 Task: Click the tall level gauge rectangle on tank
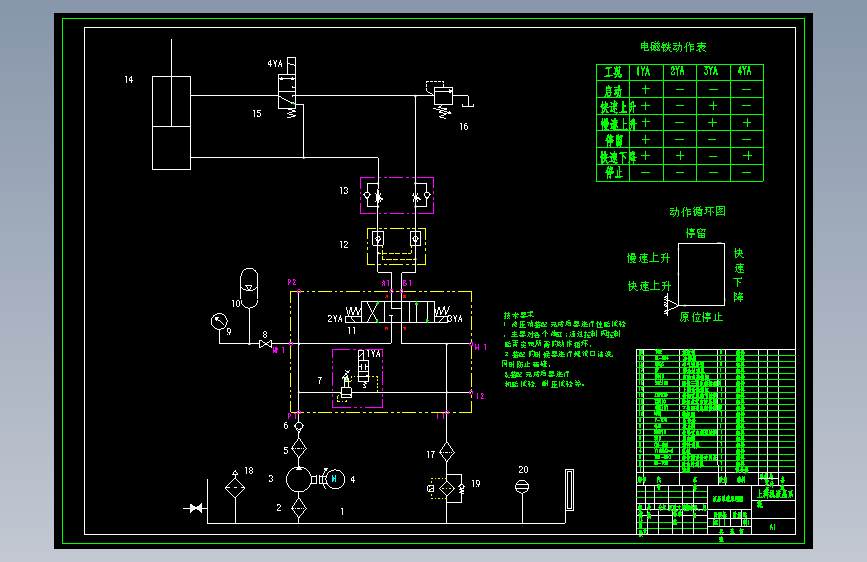[570, 490]
